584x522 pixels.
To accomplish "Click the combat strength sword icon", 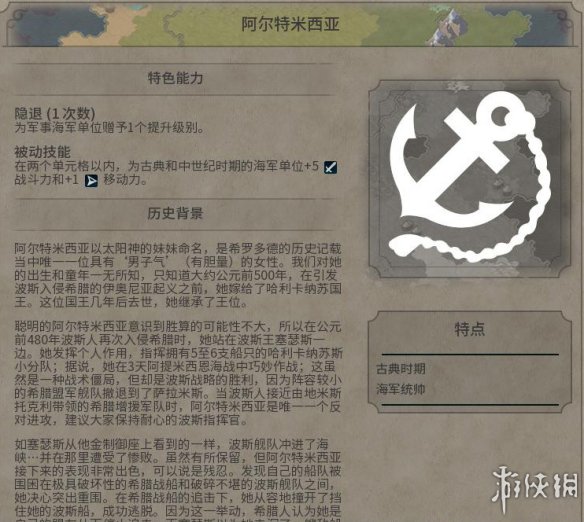I will (330, 167).
